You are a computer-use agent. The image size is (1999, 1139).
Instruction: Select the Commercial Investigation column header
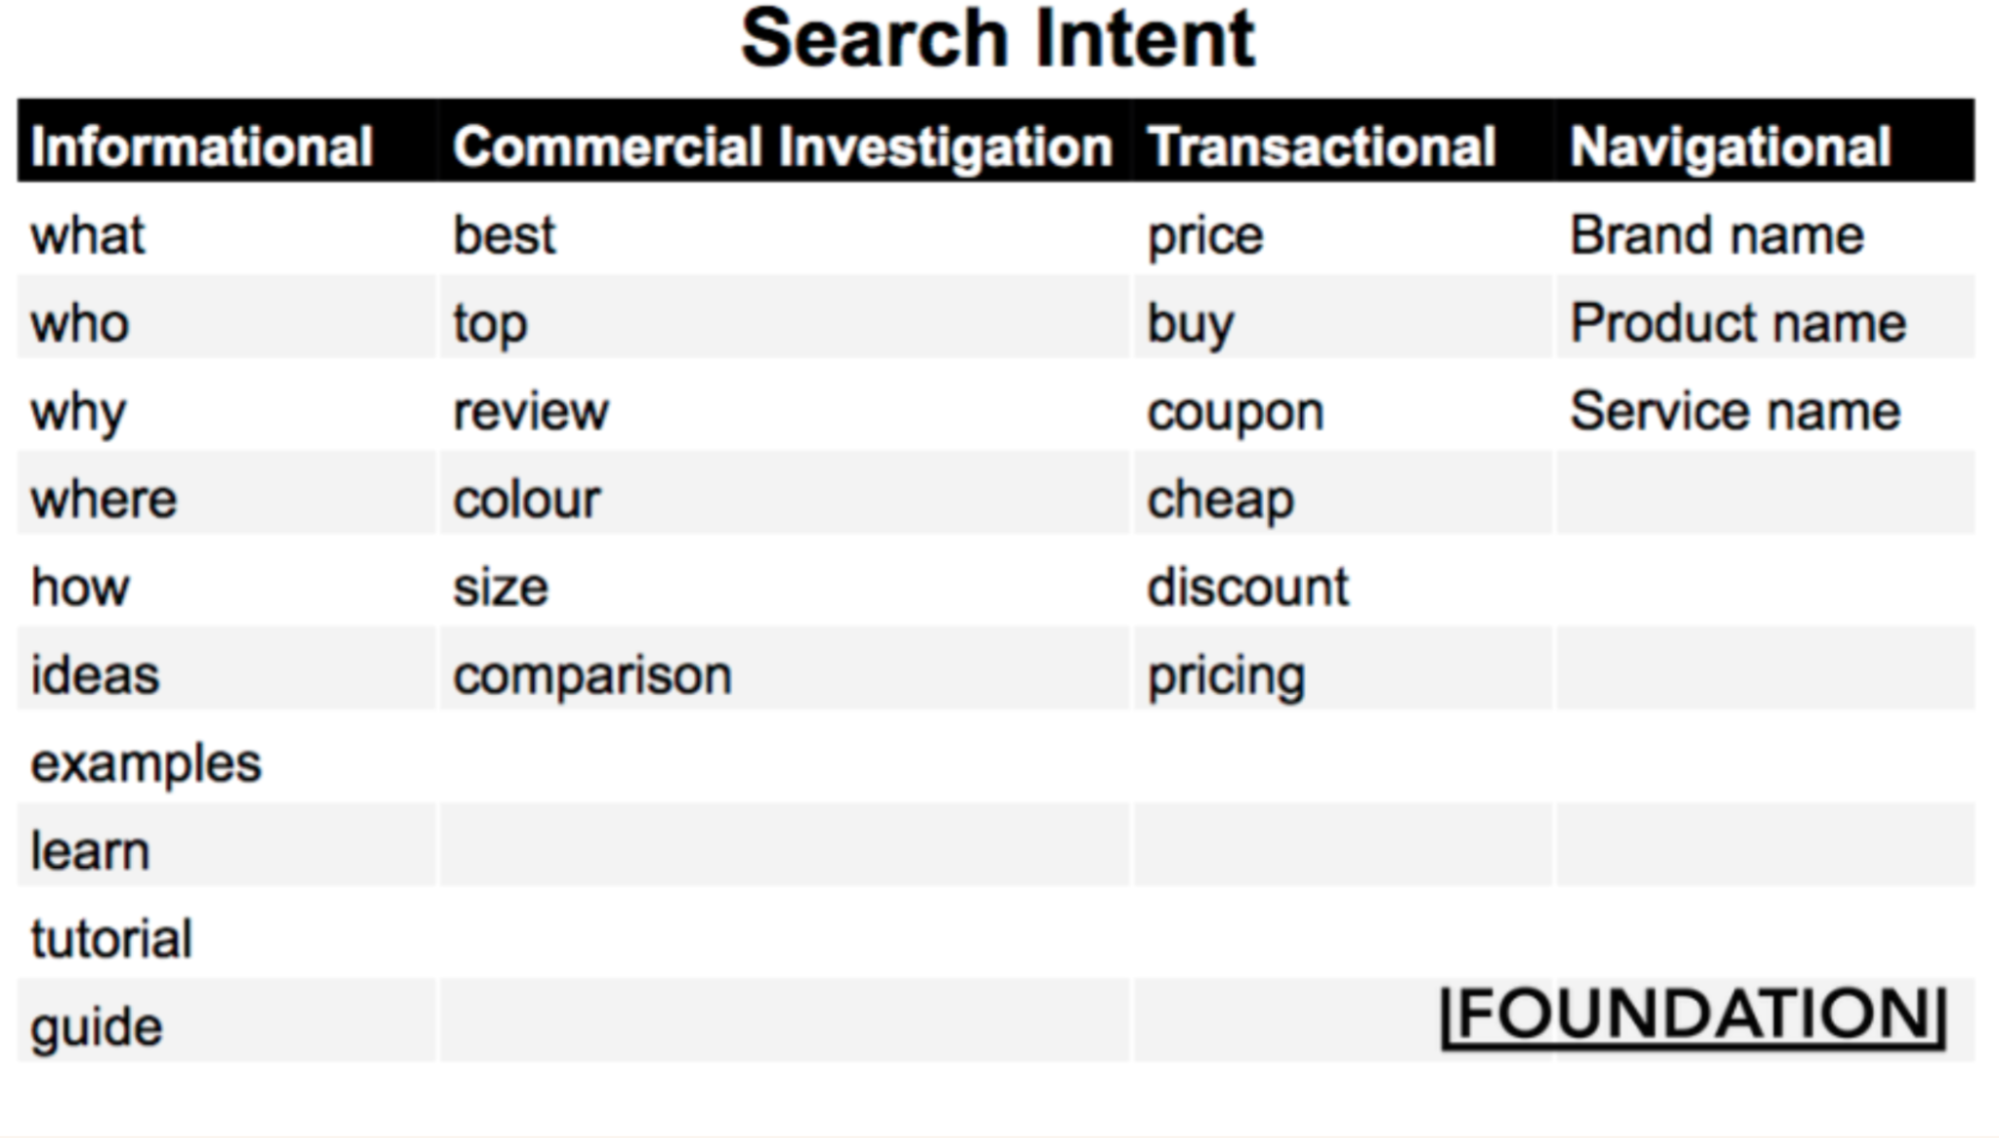point(782,146)
